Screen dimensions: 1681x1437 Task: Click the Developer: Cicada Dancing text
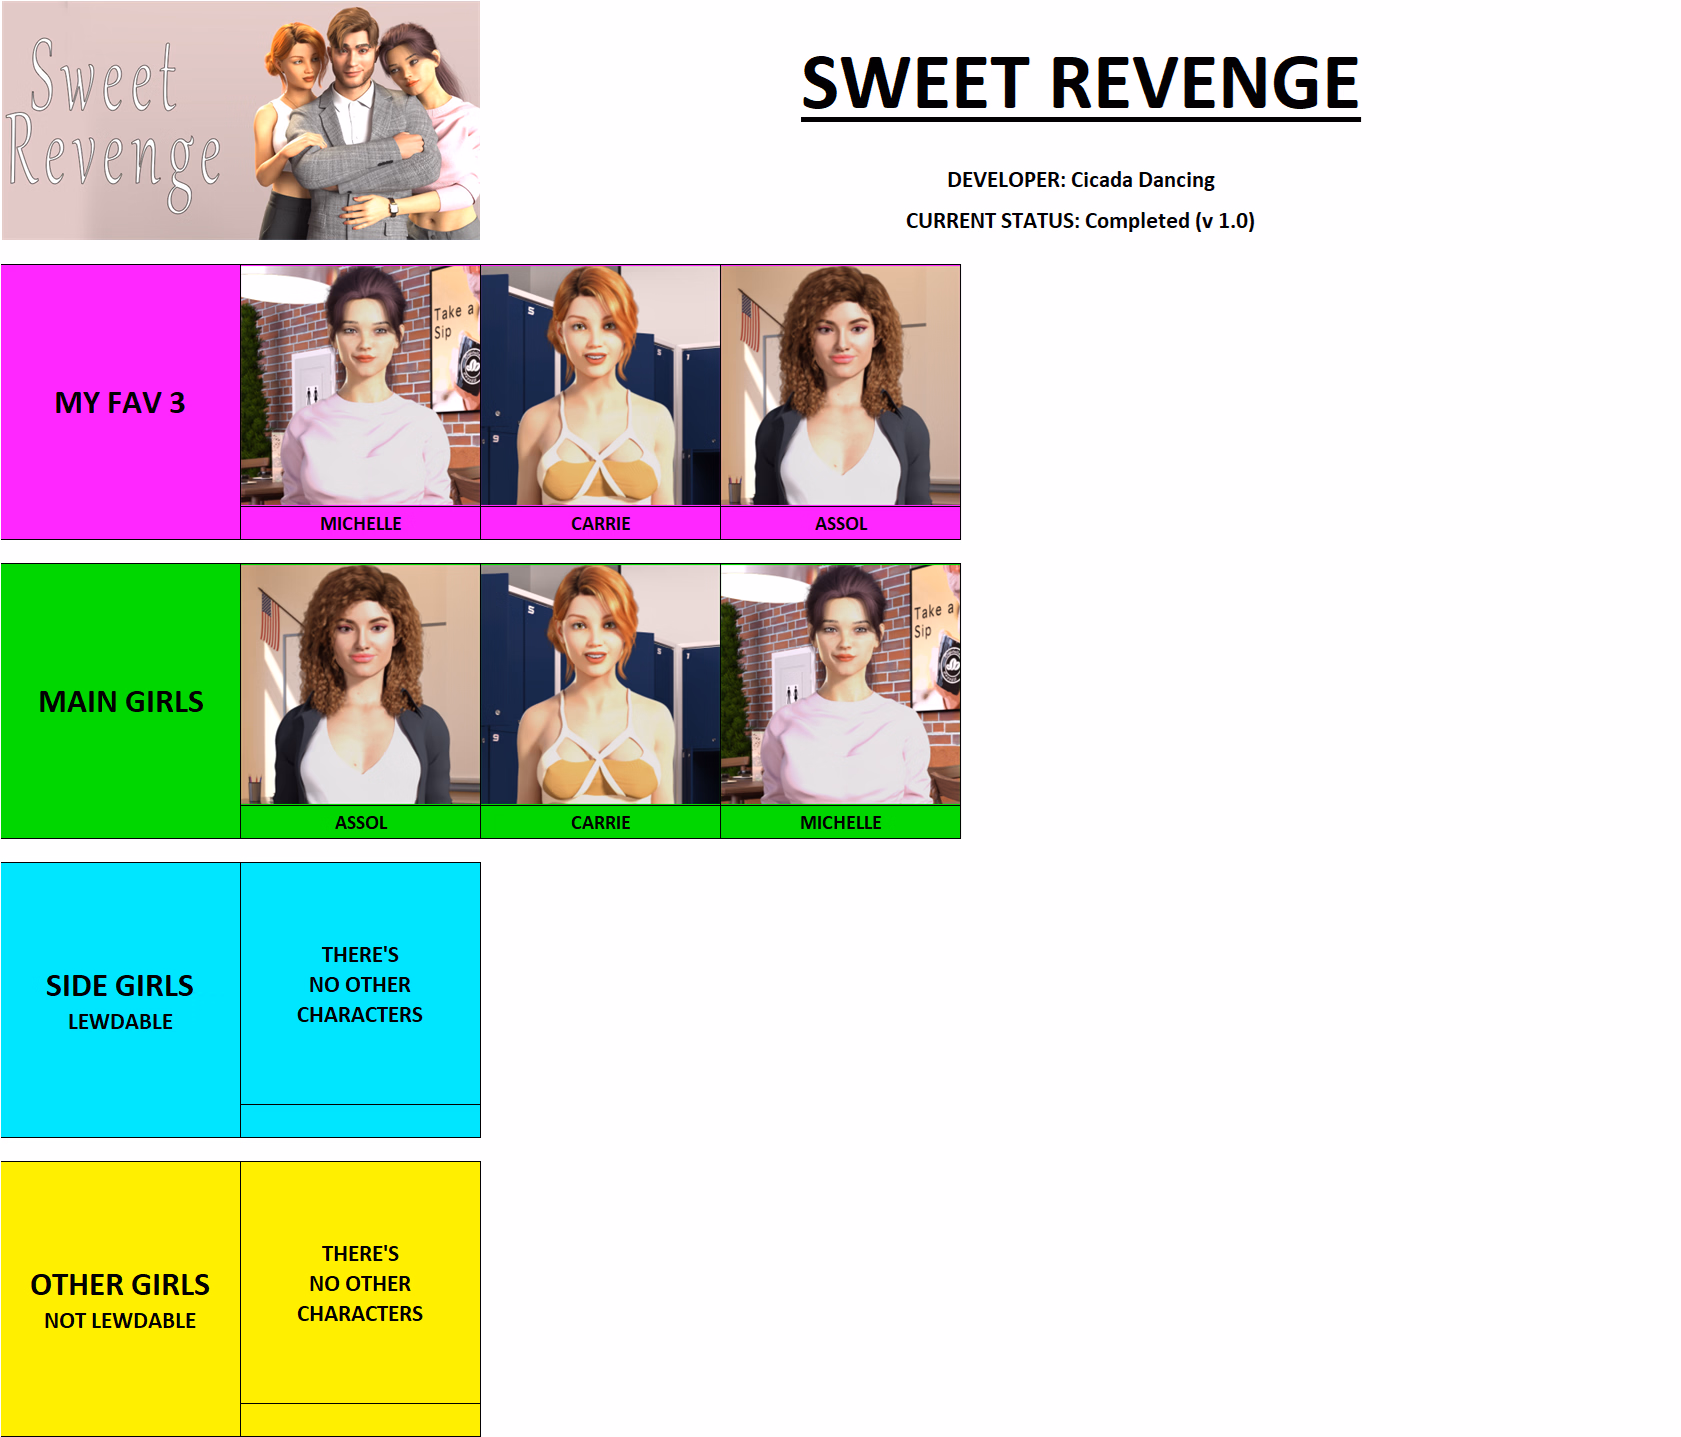[x=1080, y=180]
